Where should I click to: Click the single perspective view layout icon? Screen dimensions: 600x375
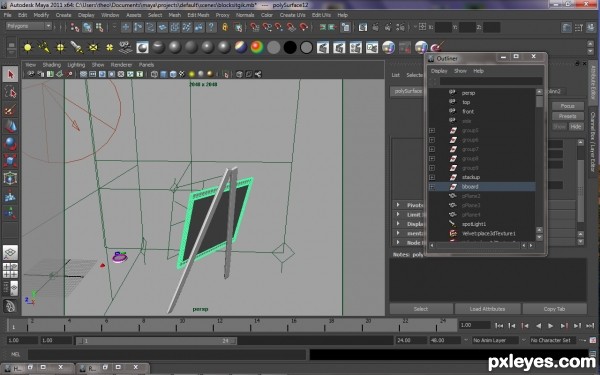click(x=10, y=252)
